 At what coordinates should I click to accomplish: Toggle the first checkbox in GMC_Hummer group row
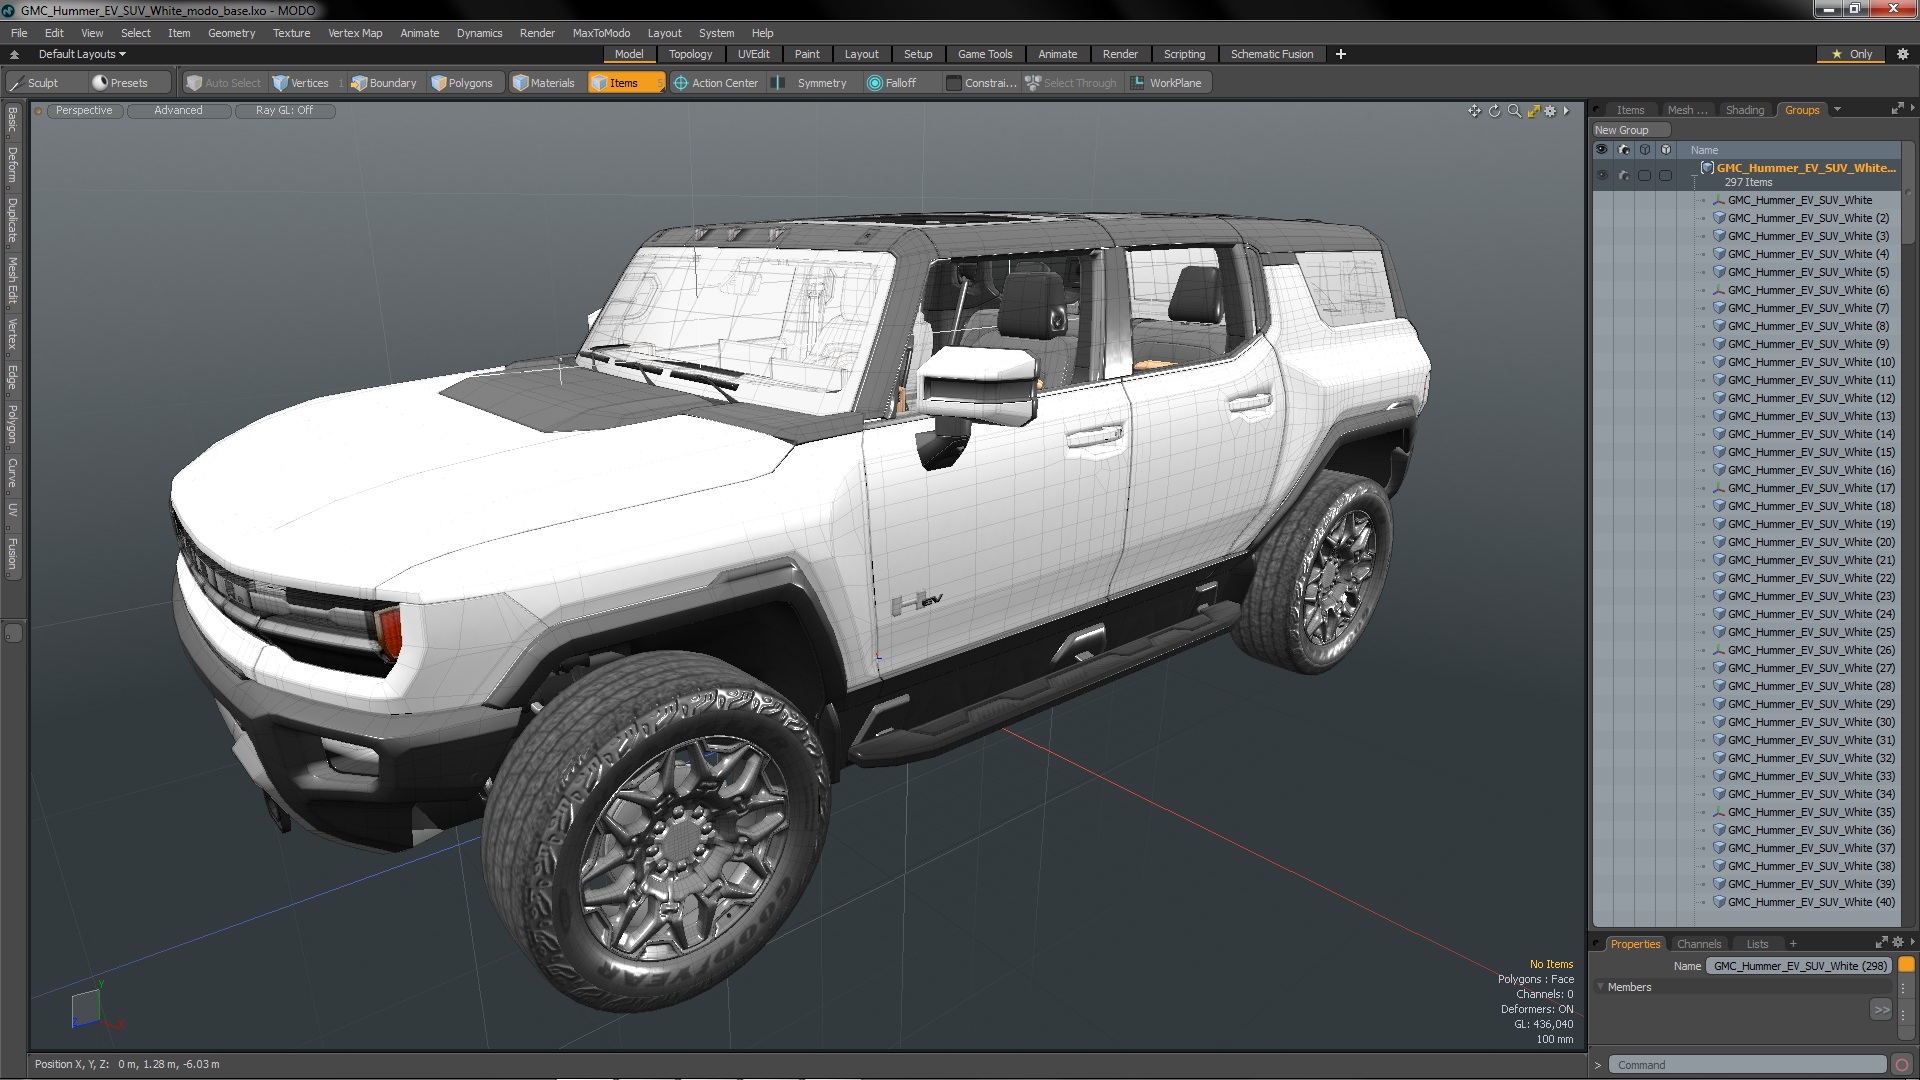(1645, 176)
